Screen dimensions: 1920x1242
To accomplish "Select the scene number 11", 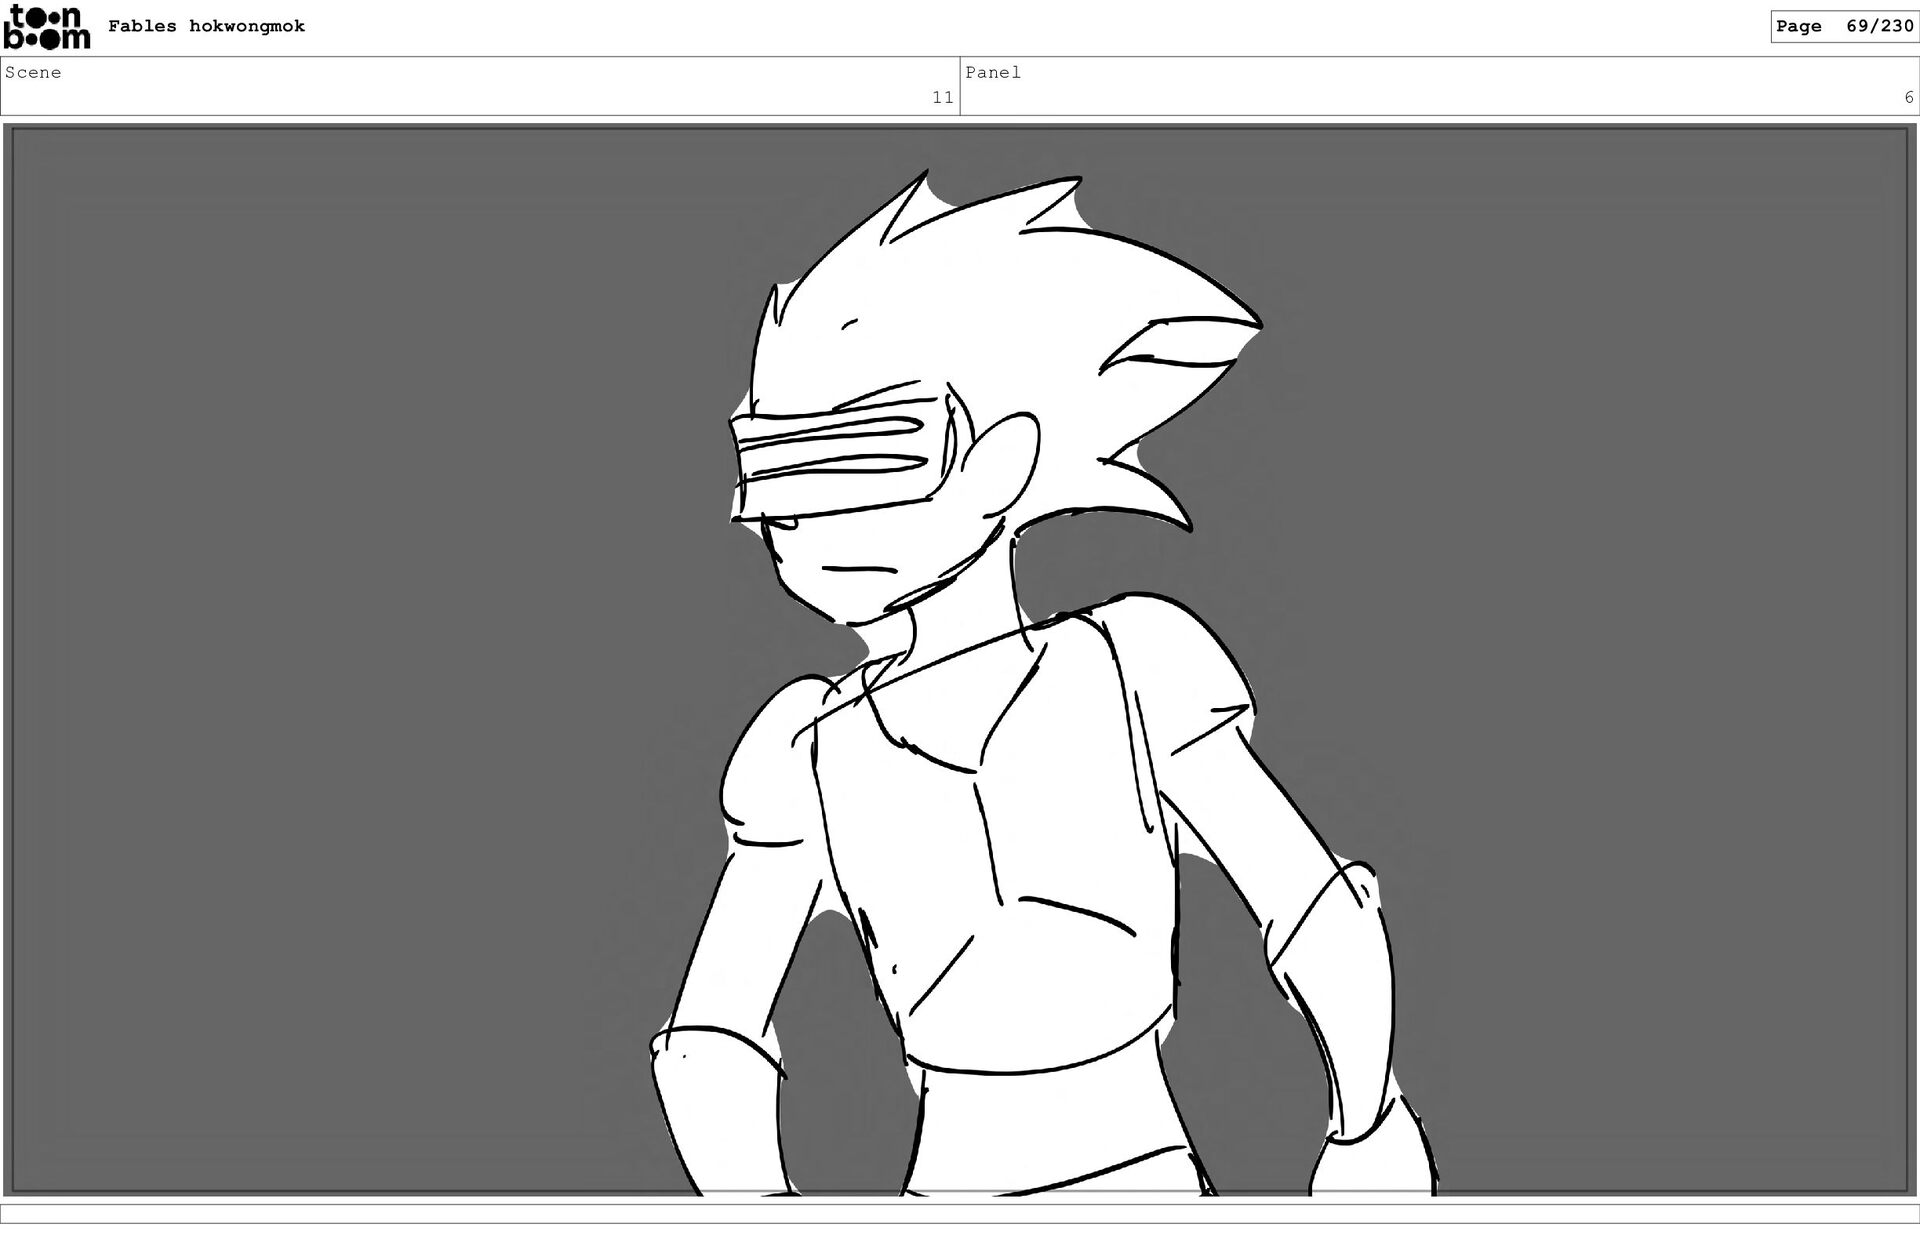I will (942, 97).
